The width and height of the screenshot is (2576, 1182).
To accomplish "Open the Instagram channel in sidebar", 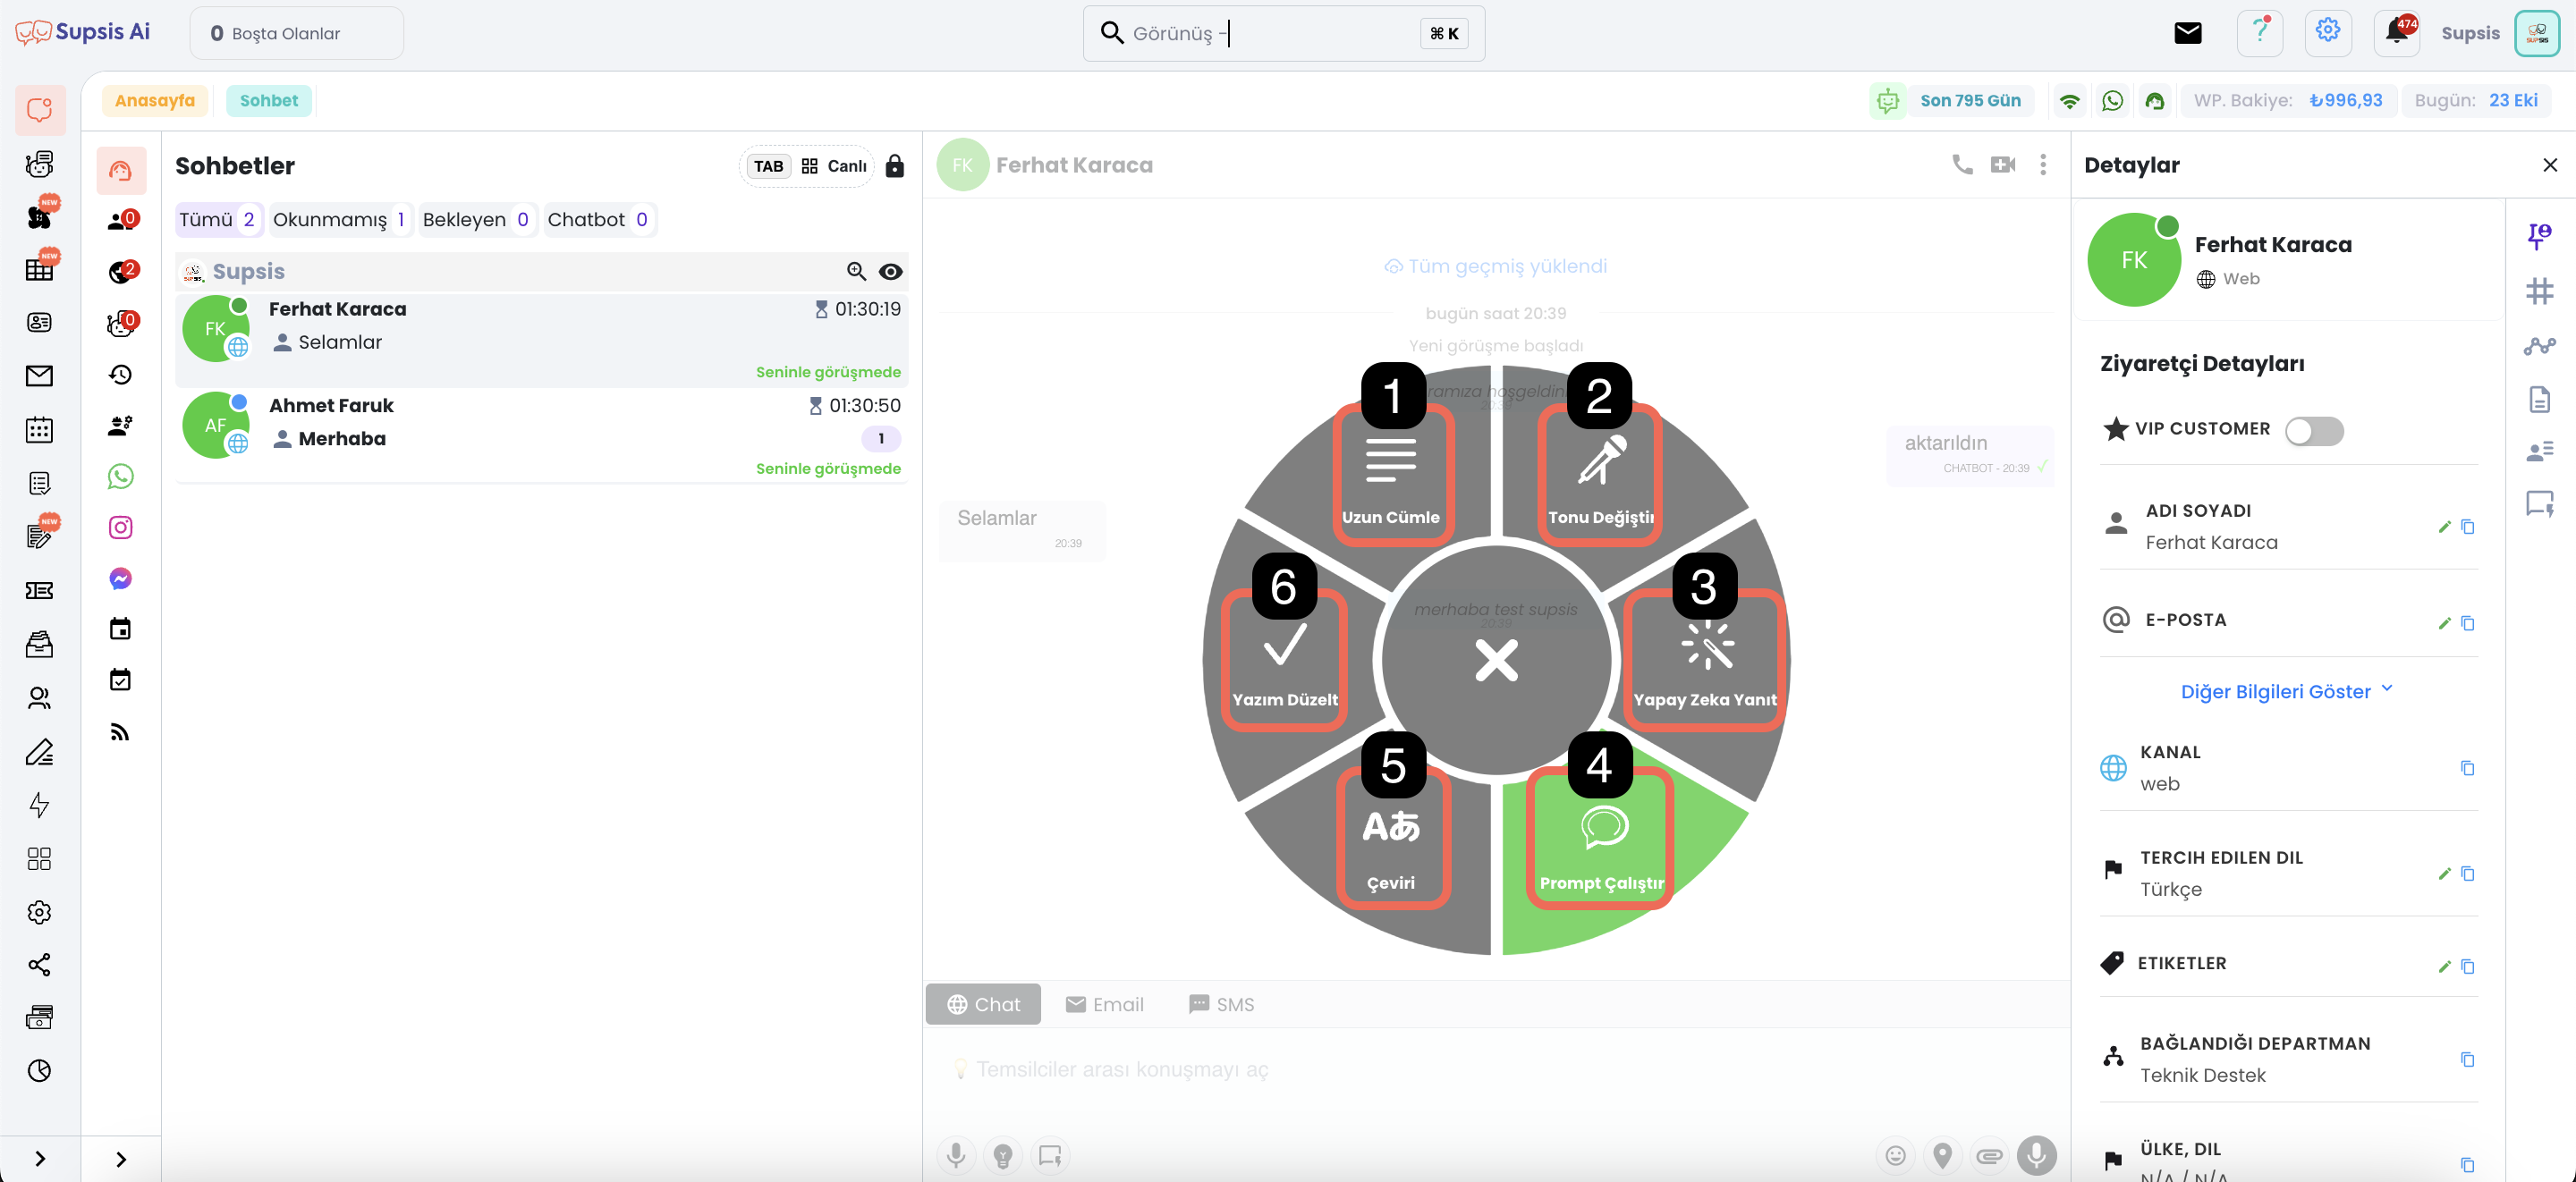I will coord(120,527).
